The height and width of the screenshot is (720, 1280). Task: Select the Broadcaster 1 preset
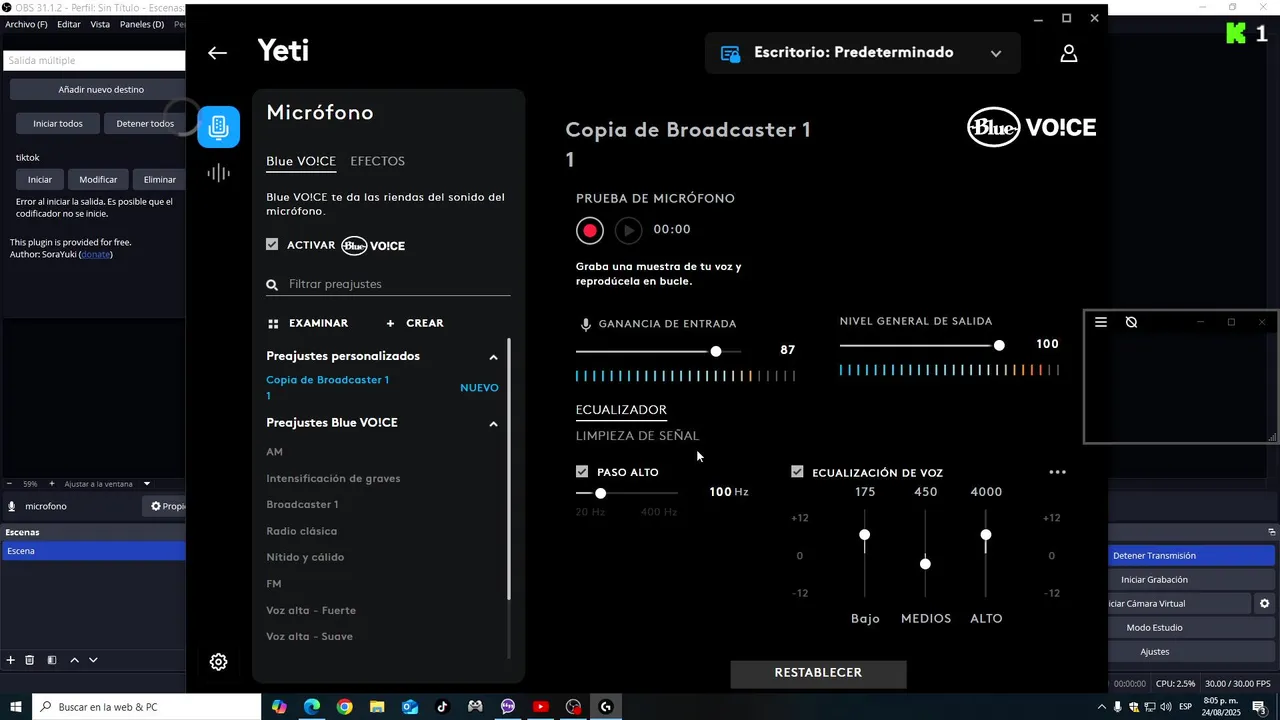(x=302, y=505)
